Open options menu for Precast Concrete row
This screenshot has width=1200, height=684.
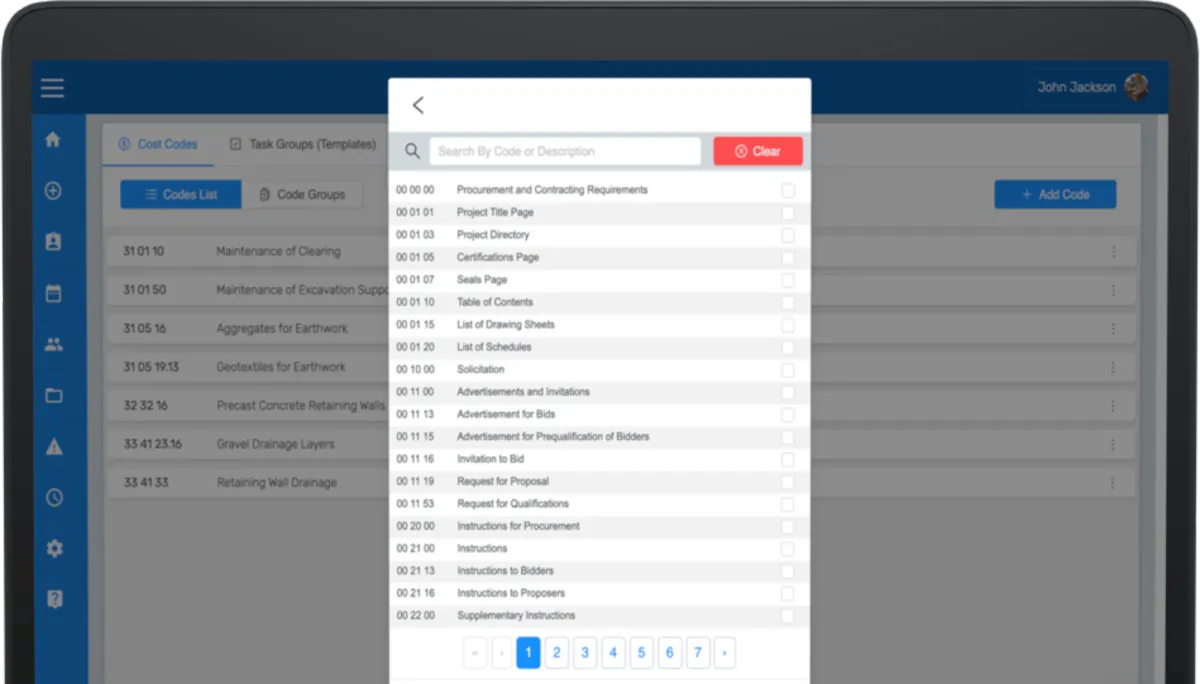click(x=1113, y=406)
